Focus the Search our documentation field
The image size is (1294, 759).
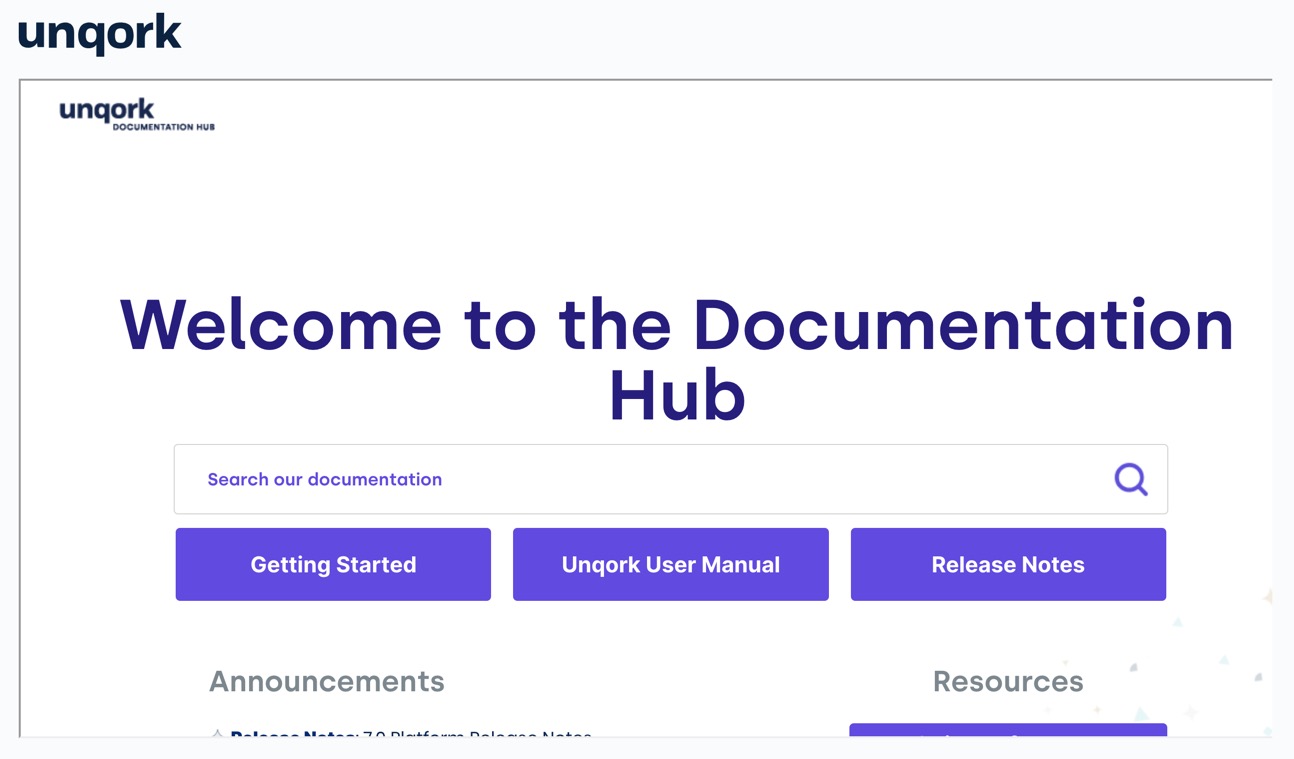[671, 479]
